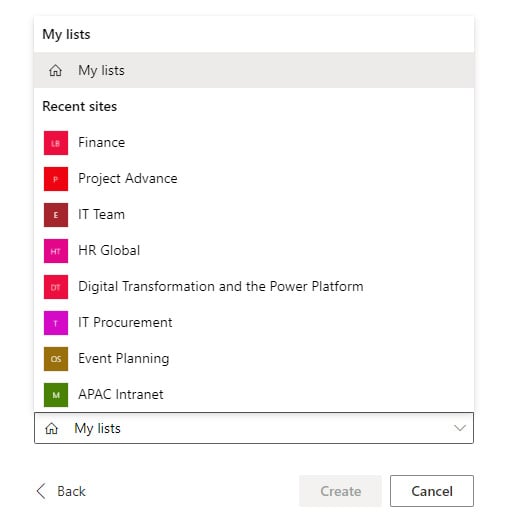Open the My lists combo box field

(x=254, y=428)
